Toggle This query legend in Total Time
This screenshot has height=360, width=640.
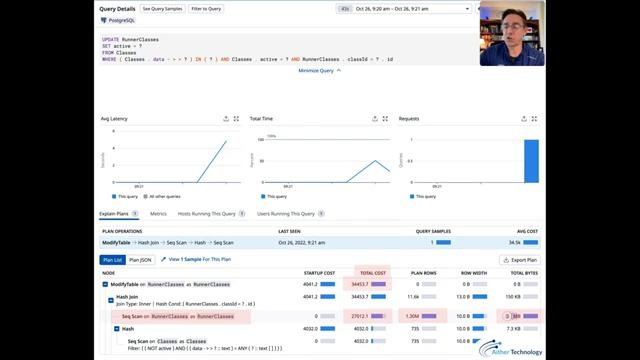pos(274,196)
